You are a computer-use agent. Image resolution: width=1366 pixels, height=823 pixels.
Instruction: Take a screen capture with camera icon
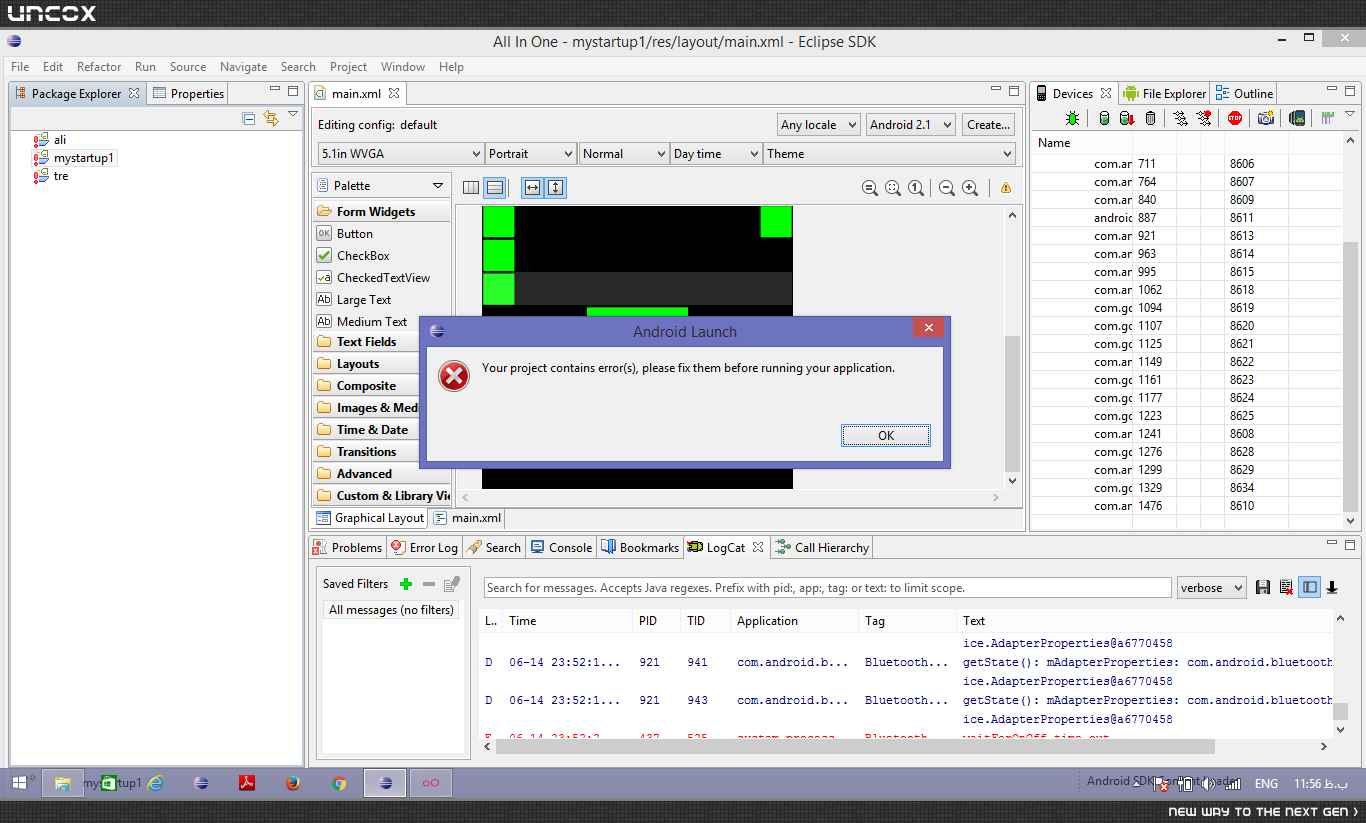click(1266, 118)
